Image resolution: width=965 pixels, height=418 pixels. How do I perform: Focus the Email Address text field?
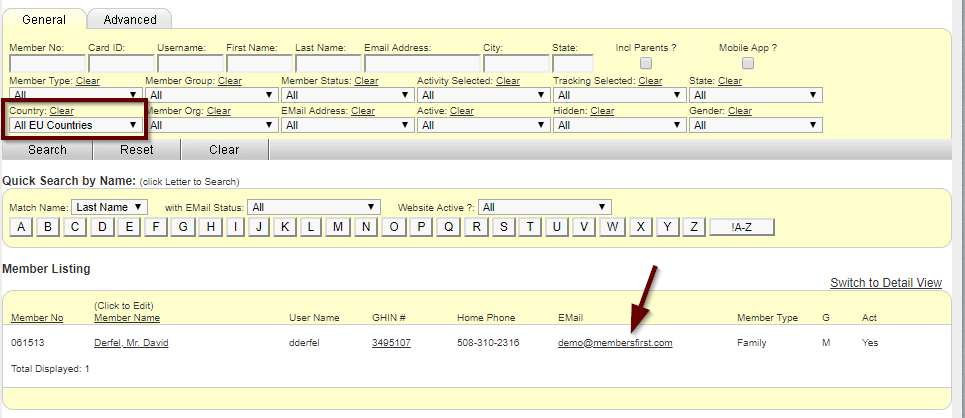[x=422, y=63]
